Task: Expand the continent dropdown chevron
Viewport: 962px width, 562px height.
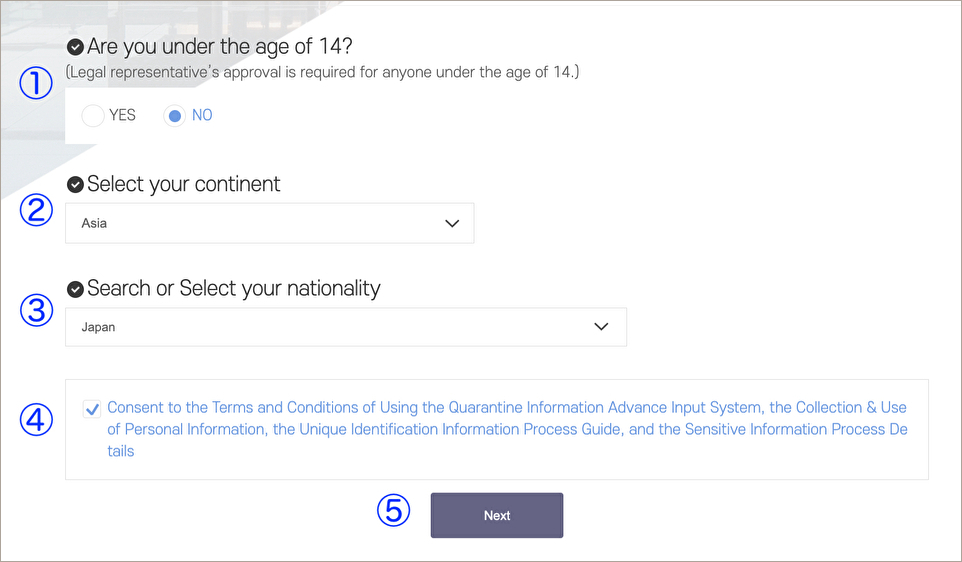Action: point(452,223)
